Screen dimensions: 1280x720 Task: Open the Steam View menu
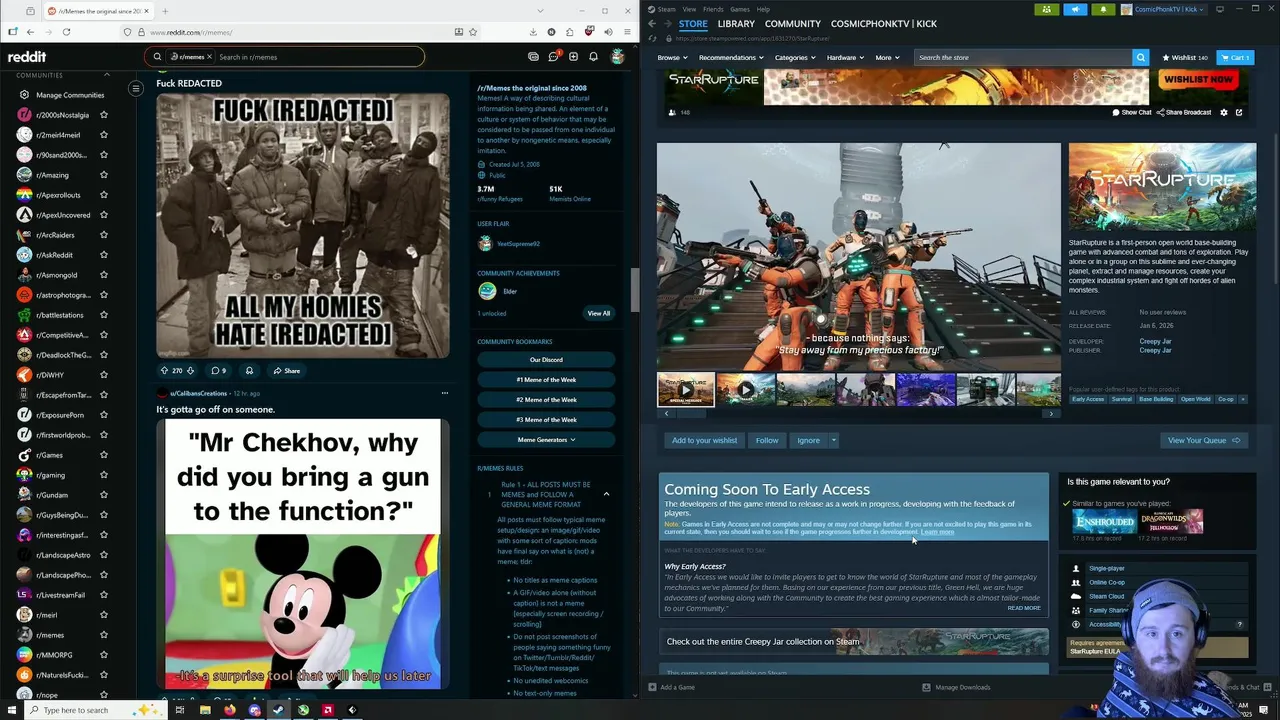689,9
